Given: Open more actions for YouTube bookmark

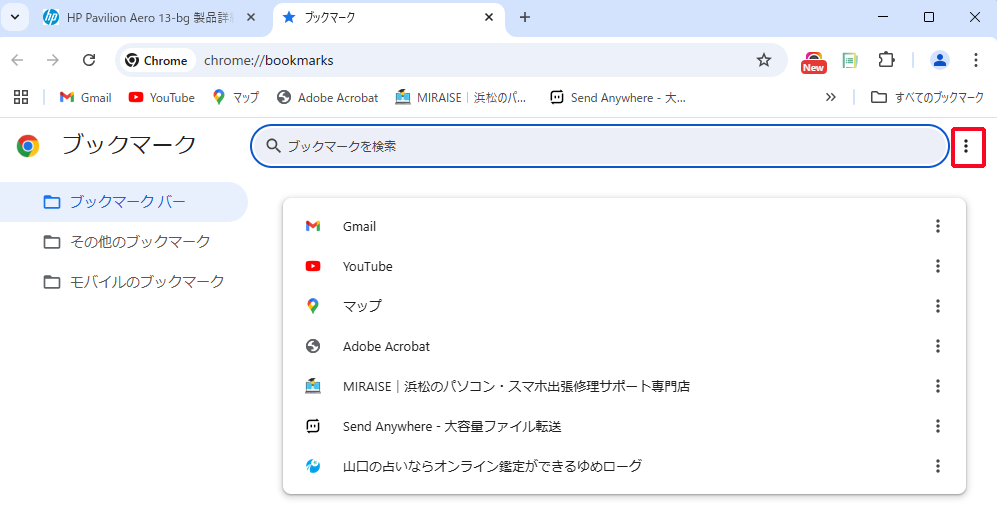Looking at the screenshot, I should 937,266.
